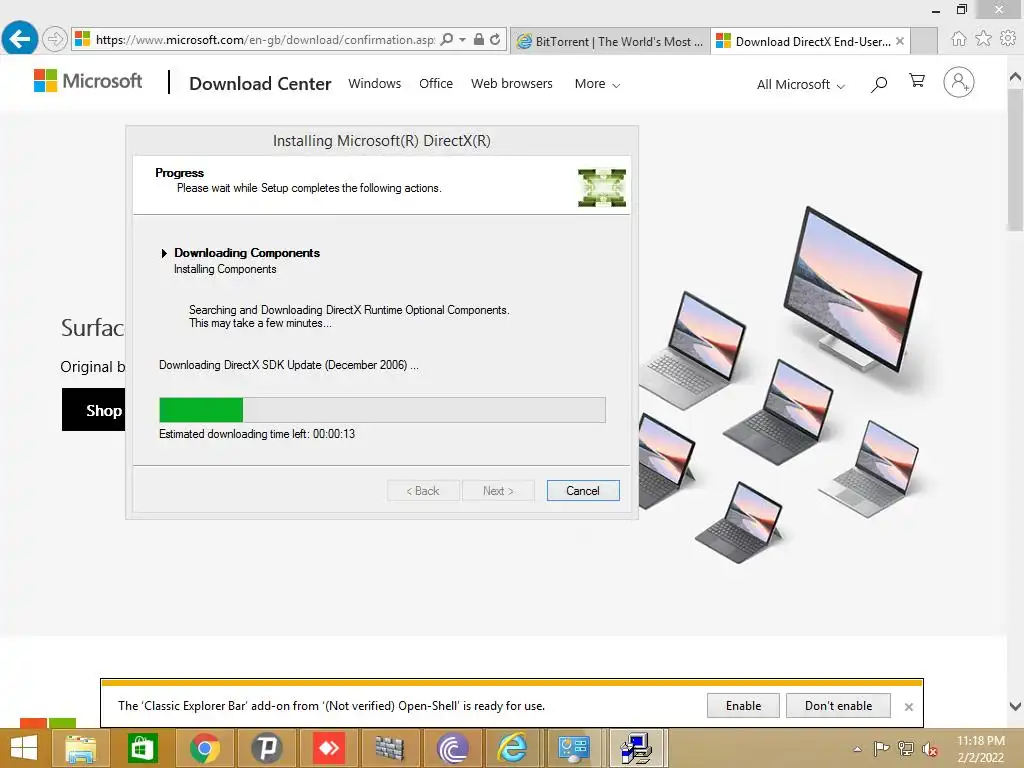This screenshot has height=768, width=1024.
Task: Click the Download Center link
Action: pyautogui.click(x=260, y=84)
